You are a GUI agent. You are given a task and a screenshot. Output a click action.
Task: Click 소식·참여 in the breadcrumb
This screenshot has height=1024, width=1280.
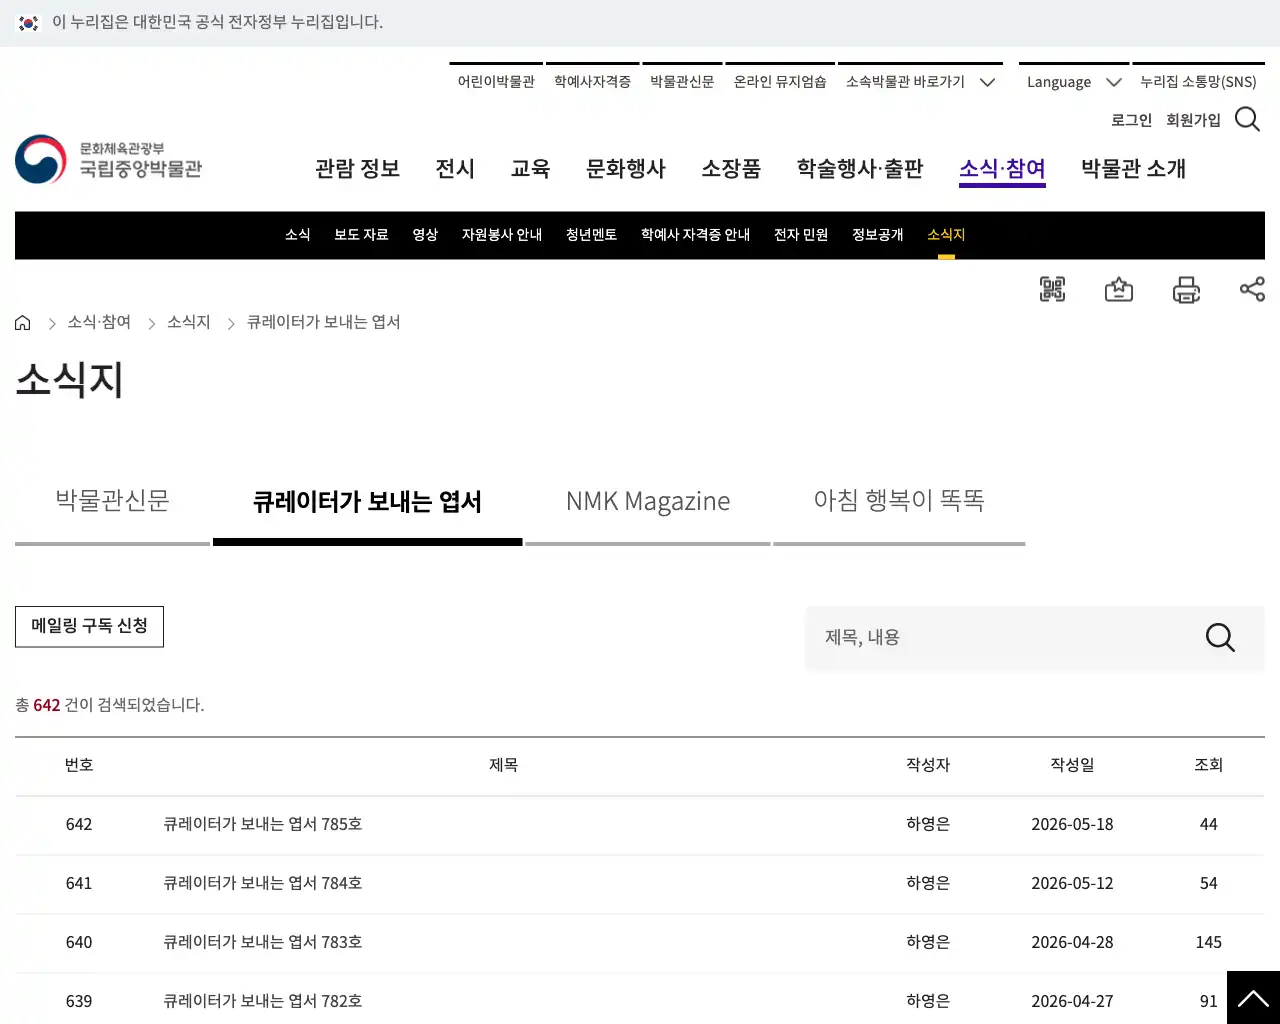(x=99, y=322)
